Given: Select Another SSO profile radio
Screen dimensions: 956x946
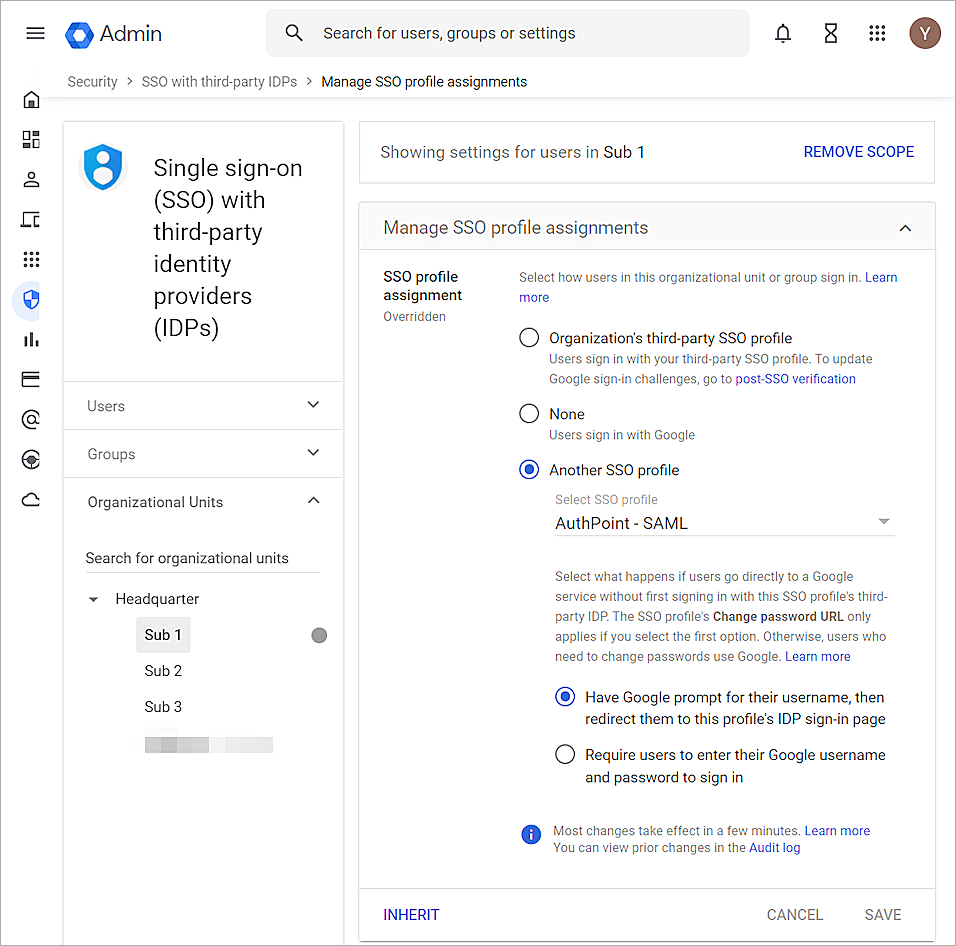Looking at the screenshot, I should pos(529,469).
